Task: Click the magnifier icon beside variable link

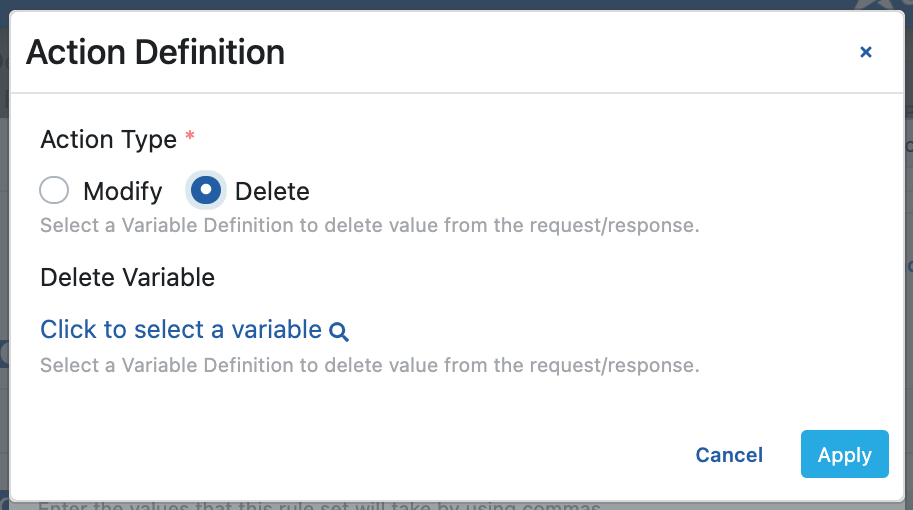Action: coord(339,332)
